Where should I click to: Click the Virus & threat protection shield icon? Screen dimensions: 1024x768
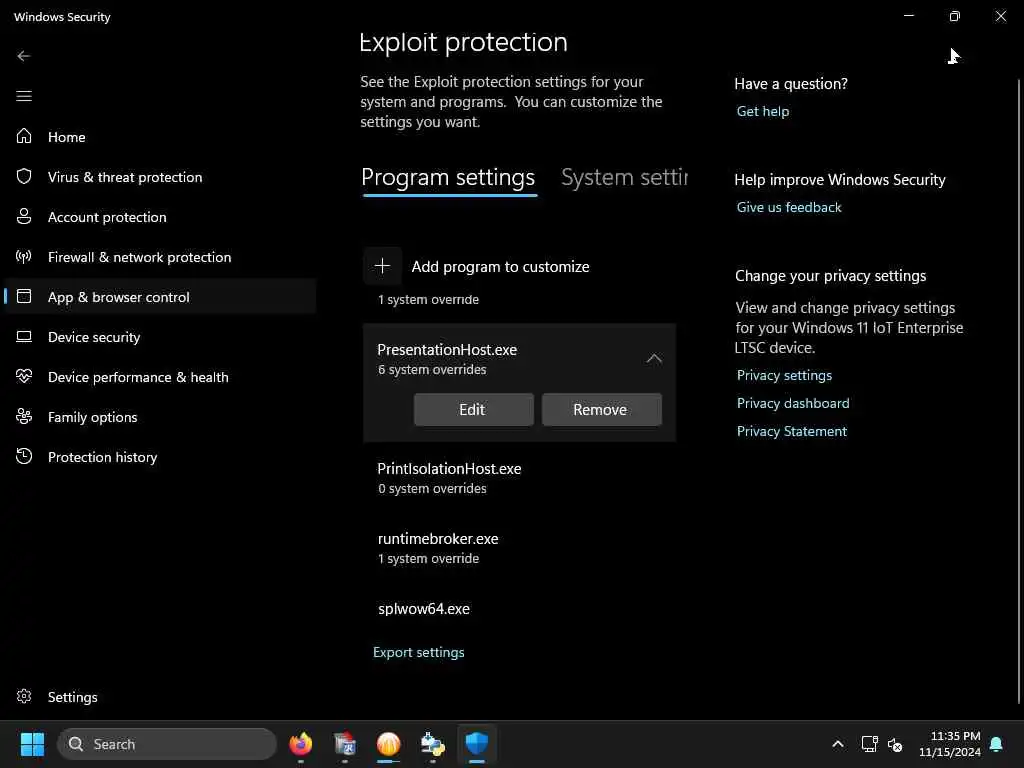click(x=24, y=176)
